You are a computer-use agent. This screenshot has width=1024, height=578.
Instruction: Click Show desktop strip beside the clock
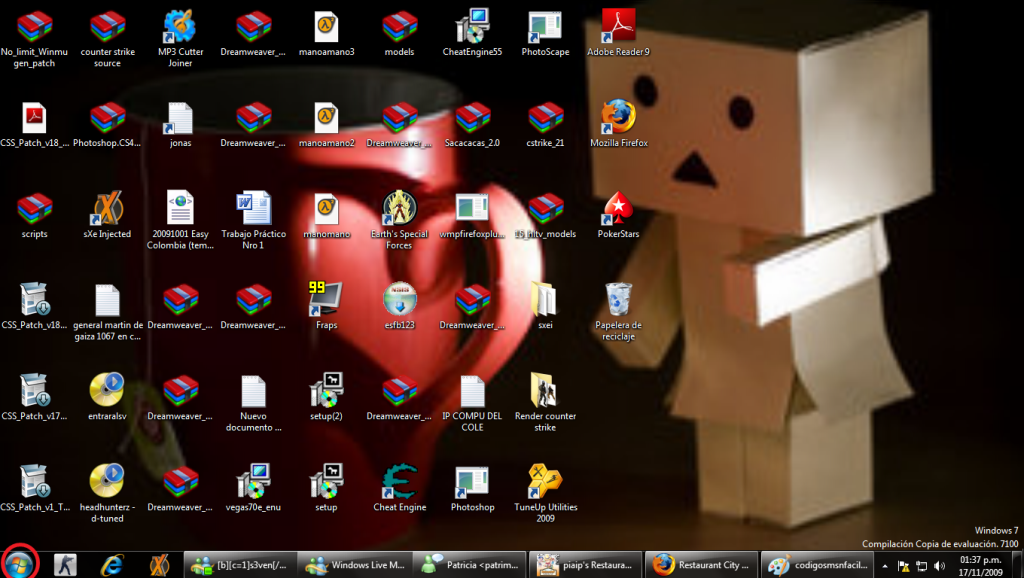click(x=1018, y=565)
